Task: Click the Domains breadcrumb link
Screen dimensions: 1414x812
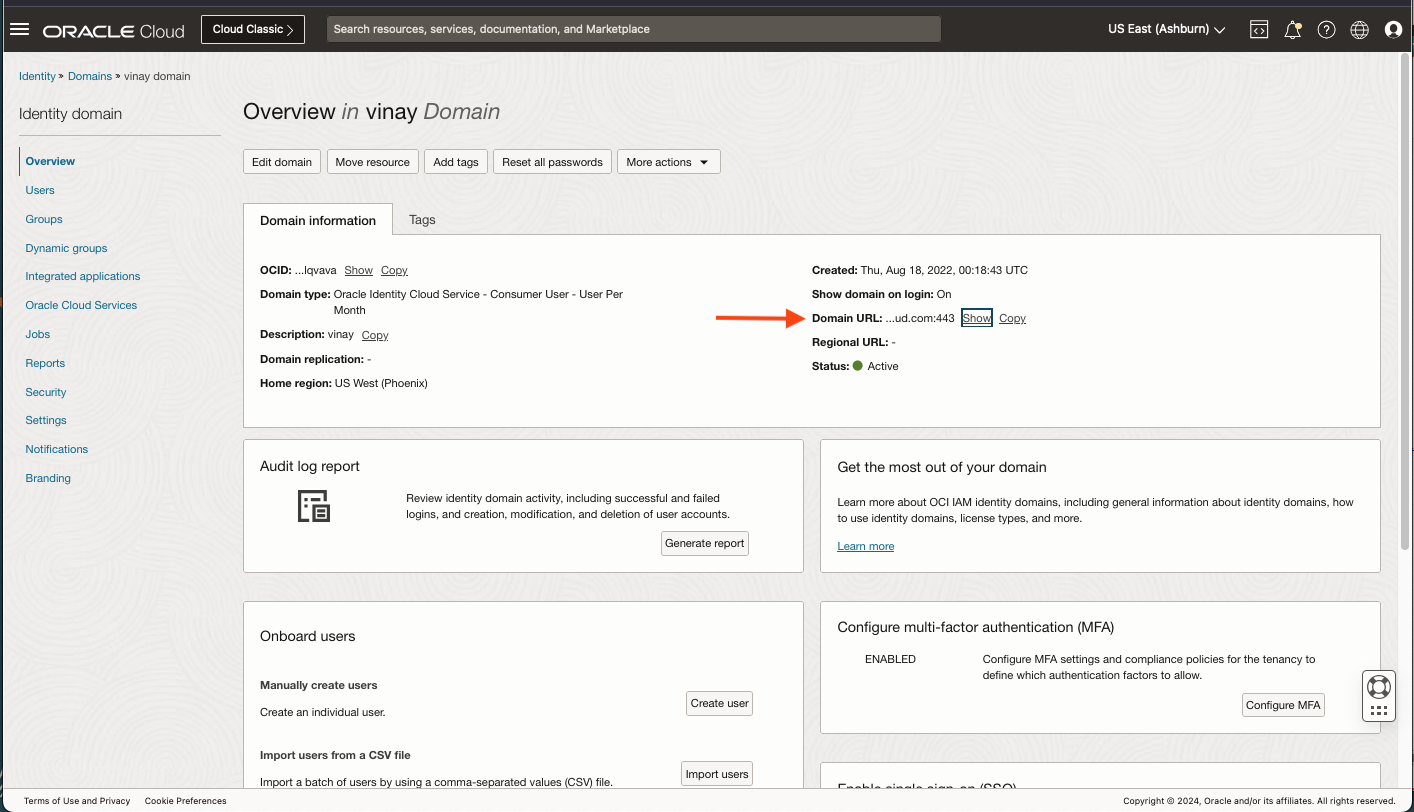Action: click(90, 76)
